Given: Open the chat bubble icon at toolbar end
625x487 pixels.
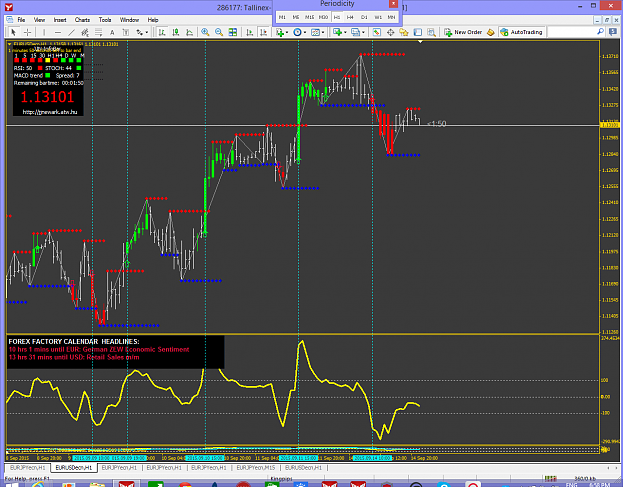Looking at the screenshot, I should (613, 32).
